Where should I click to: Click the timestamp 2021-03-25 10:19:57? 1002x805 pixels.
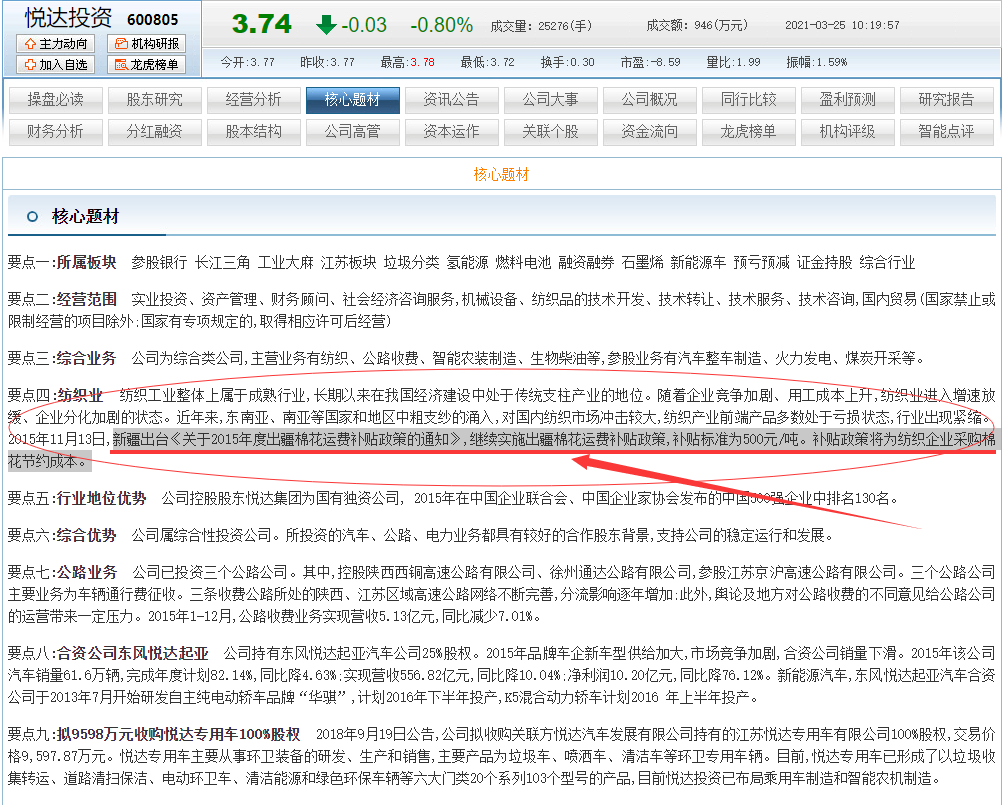[x=842, y=26]
